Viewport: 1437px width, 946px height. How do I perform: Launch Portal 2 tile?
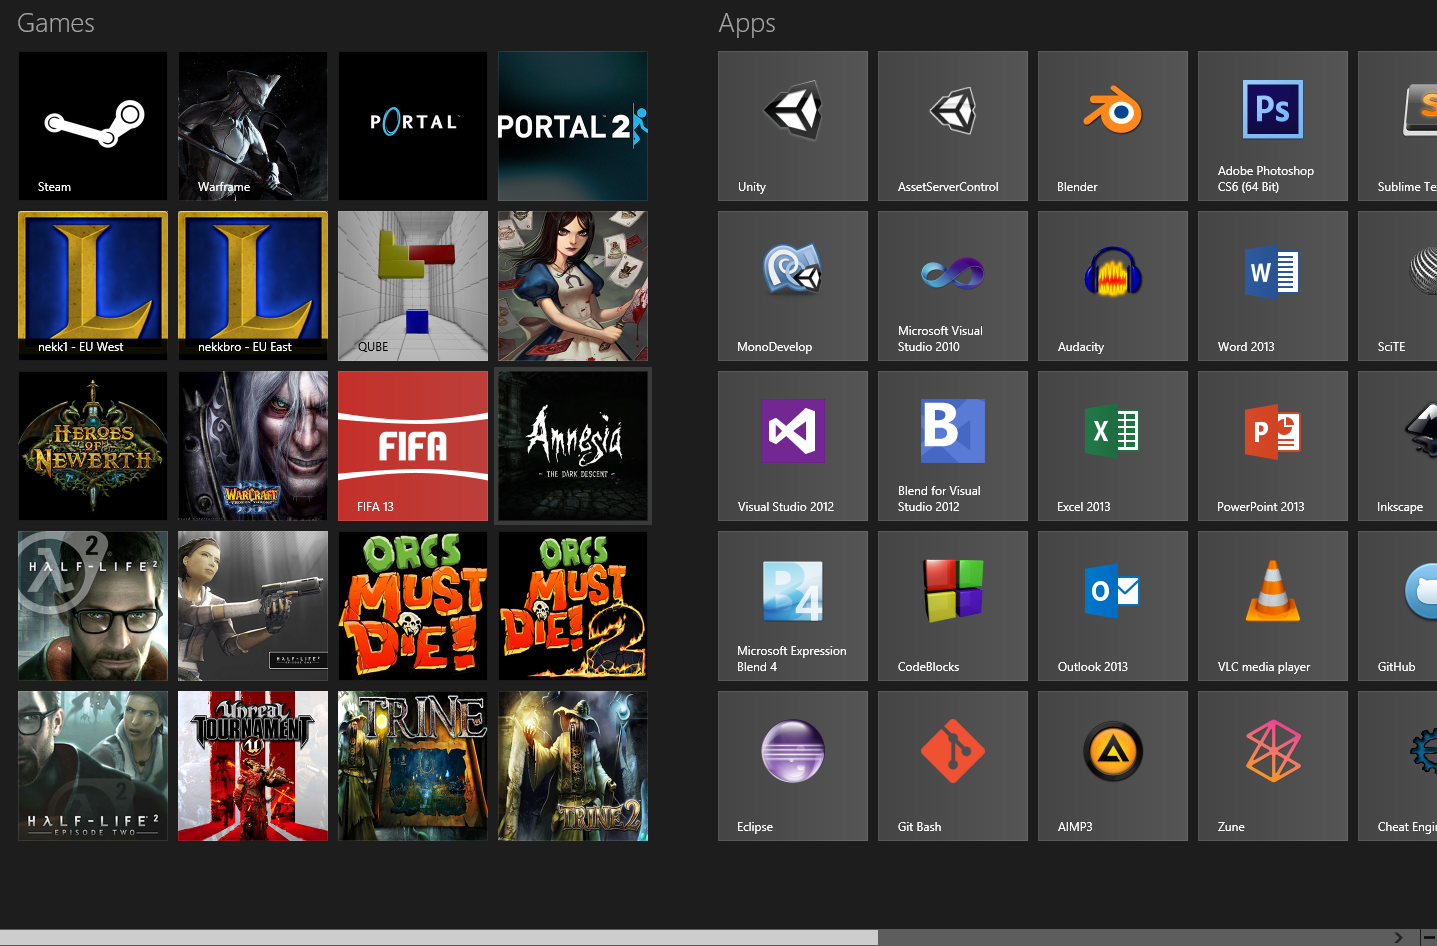[573, 126]
